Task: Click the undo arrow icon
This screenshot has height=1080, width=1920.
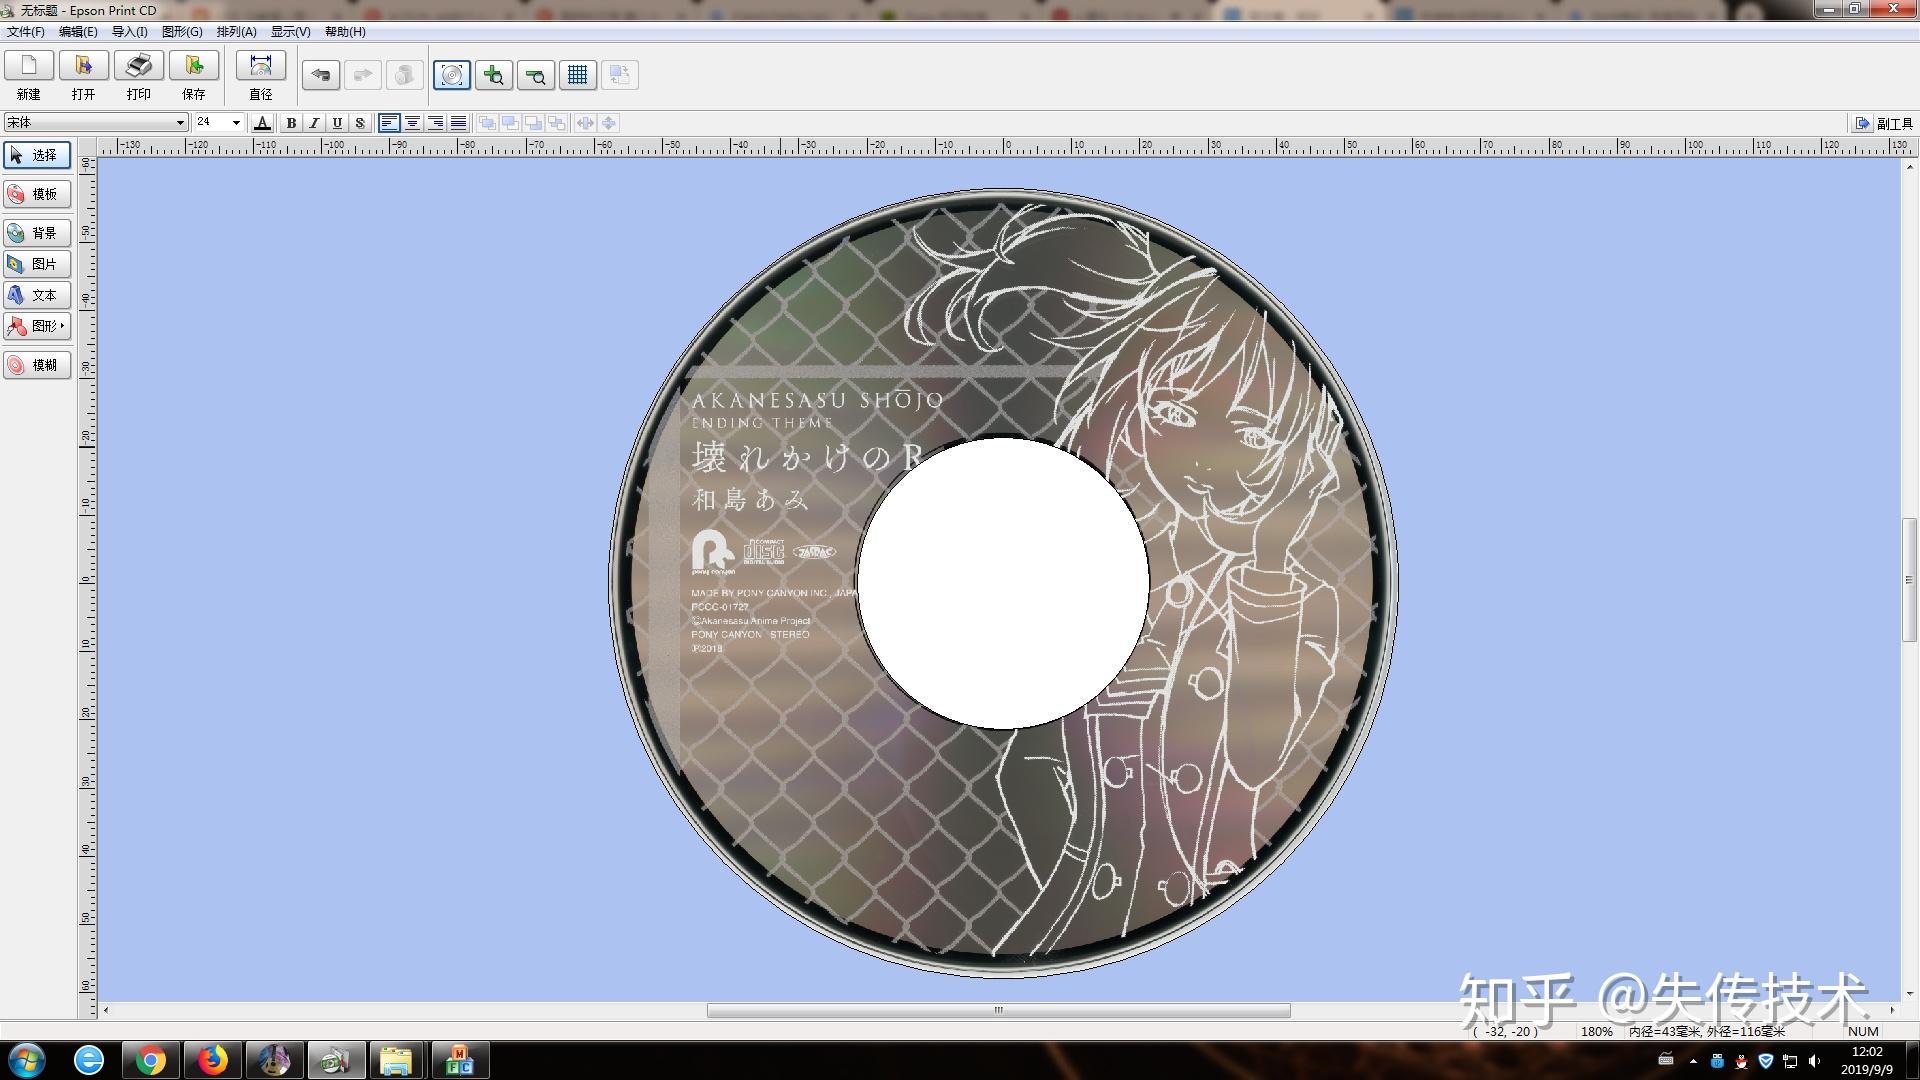Action: [x=321, y=75]
